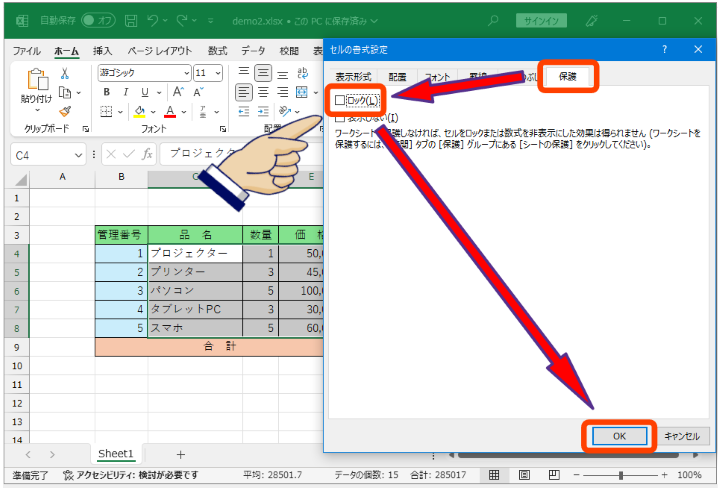Open the 挿入 ribbon tab

103,50
